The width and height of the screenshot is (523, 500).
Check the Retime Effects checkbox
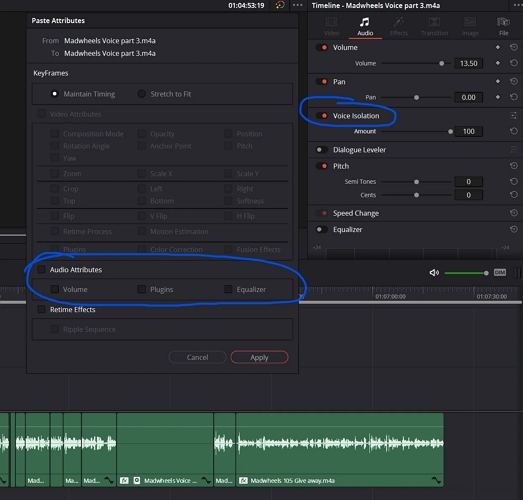coord(42,309)
